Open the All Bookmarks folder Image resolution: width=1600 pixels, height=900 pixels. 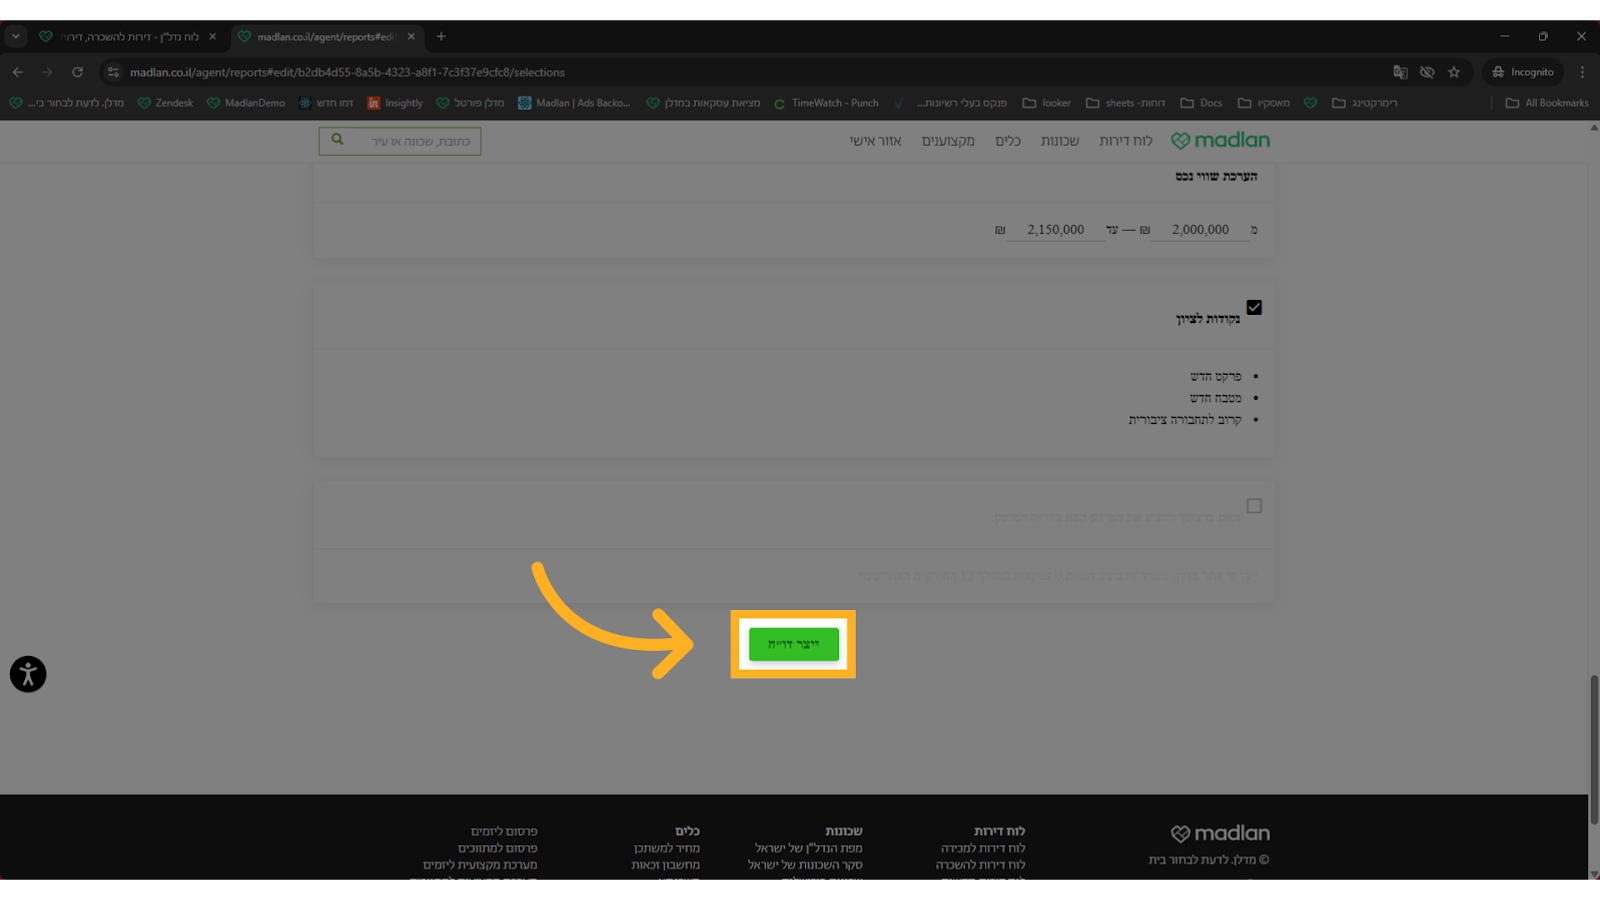click(1547, 103)
